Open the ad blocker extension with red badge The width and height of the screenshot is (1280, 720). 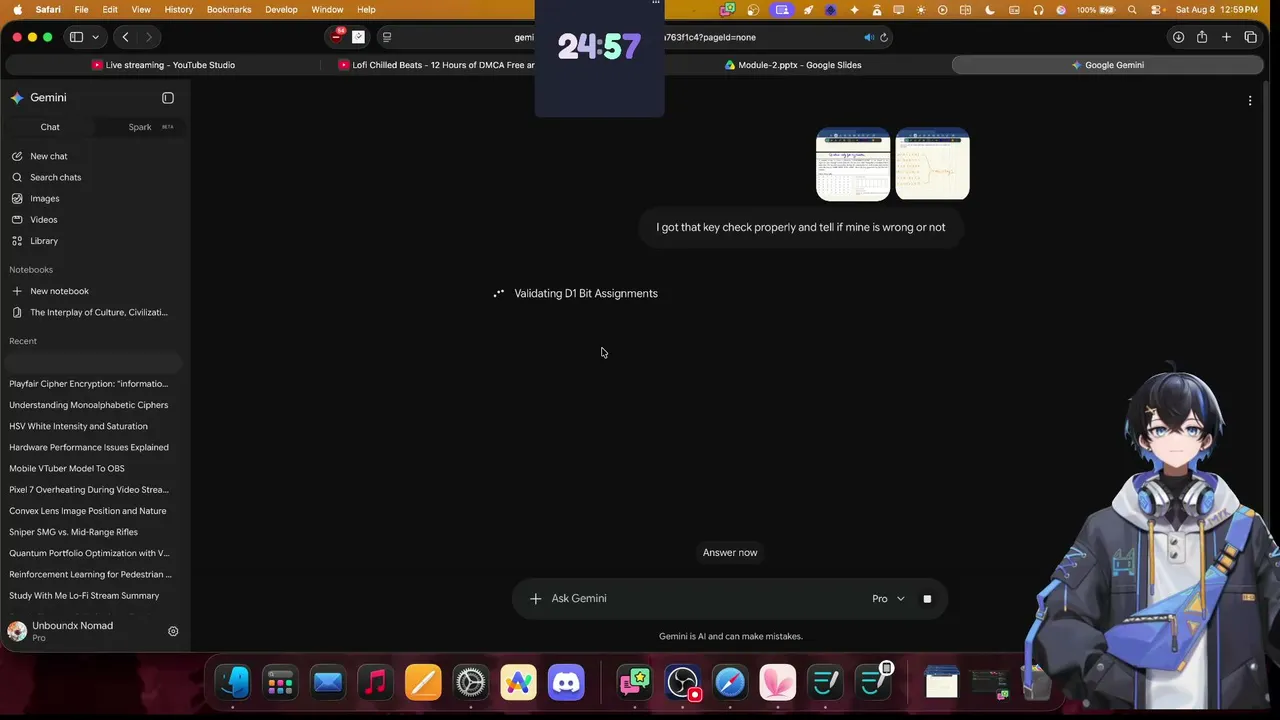[337, 37]
